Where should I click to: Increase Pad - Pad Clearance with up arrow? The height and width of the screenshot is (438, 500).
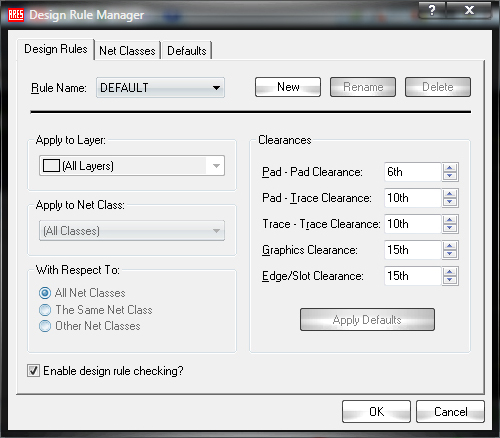tap(450, 168)
